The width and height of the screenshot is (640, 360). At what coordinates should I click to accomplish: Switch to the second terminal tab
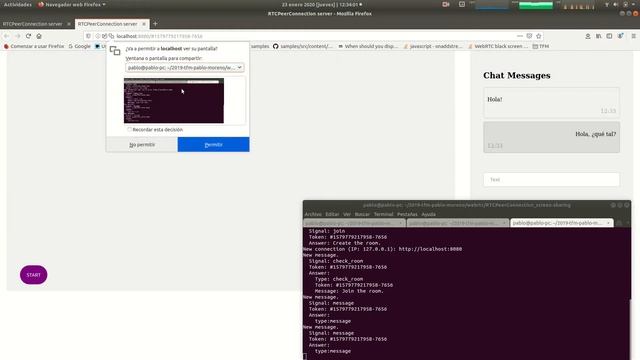tap(458, 223)
